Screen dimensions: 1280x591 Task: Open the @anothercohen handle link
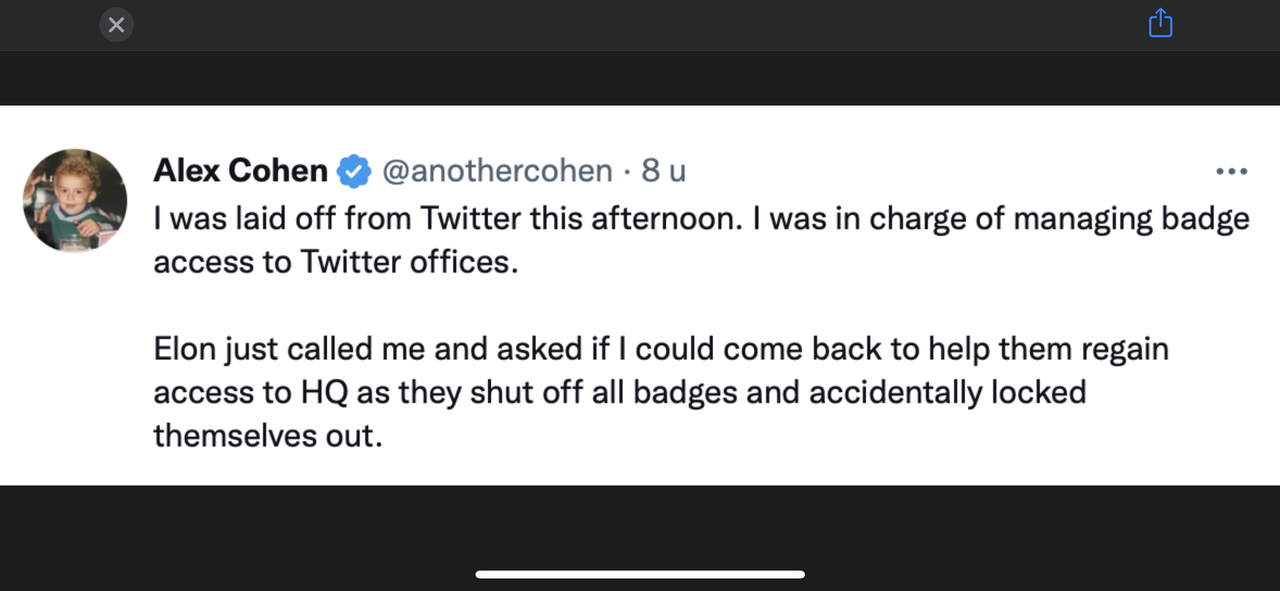[497, 171]
